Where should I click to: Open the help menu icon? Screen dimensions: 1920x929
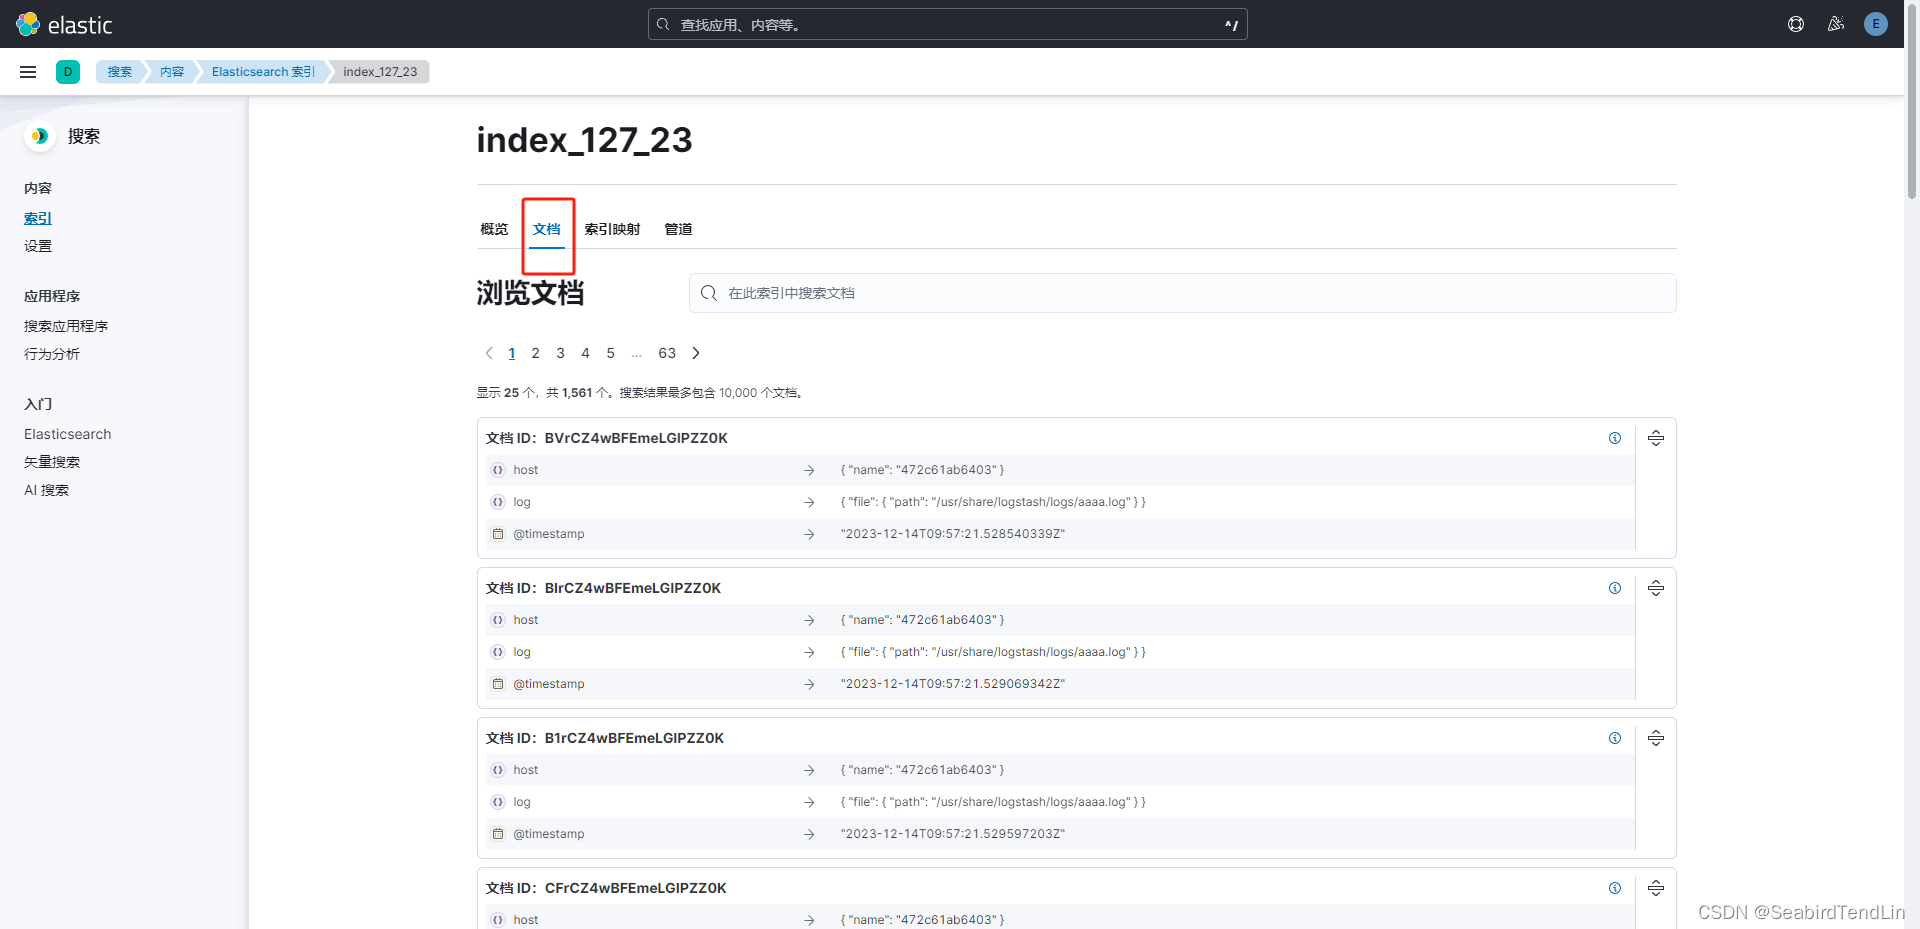coord(1796,24)
